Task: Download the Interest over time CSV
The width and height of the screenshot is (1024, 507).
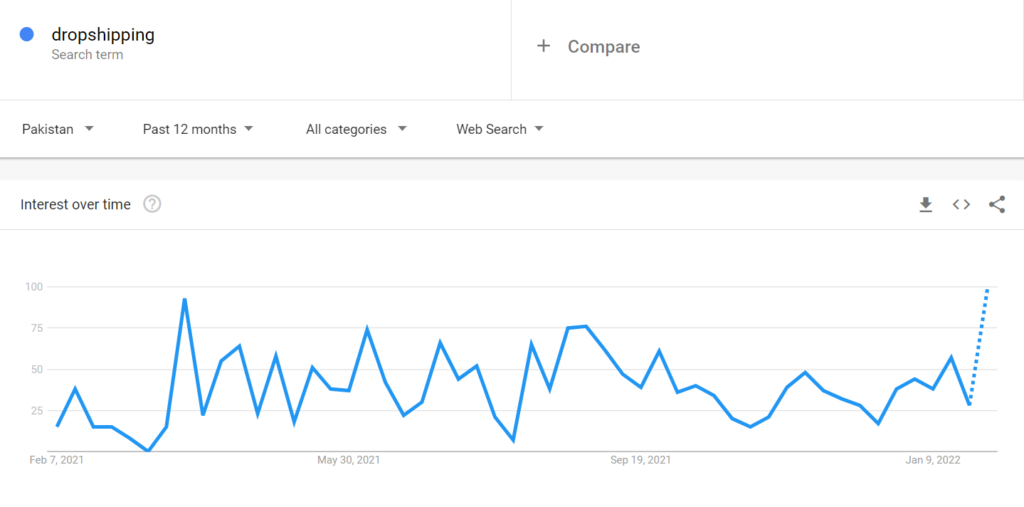Action: click(925, 205)
